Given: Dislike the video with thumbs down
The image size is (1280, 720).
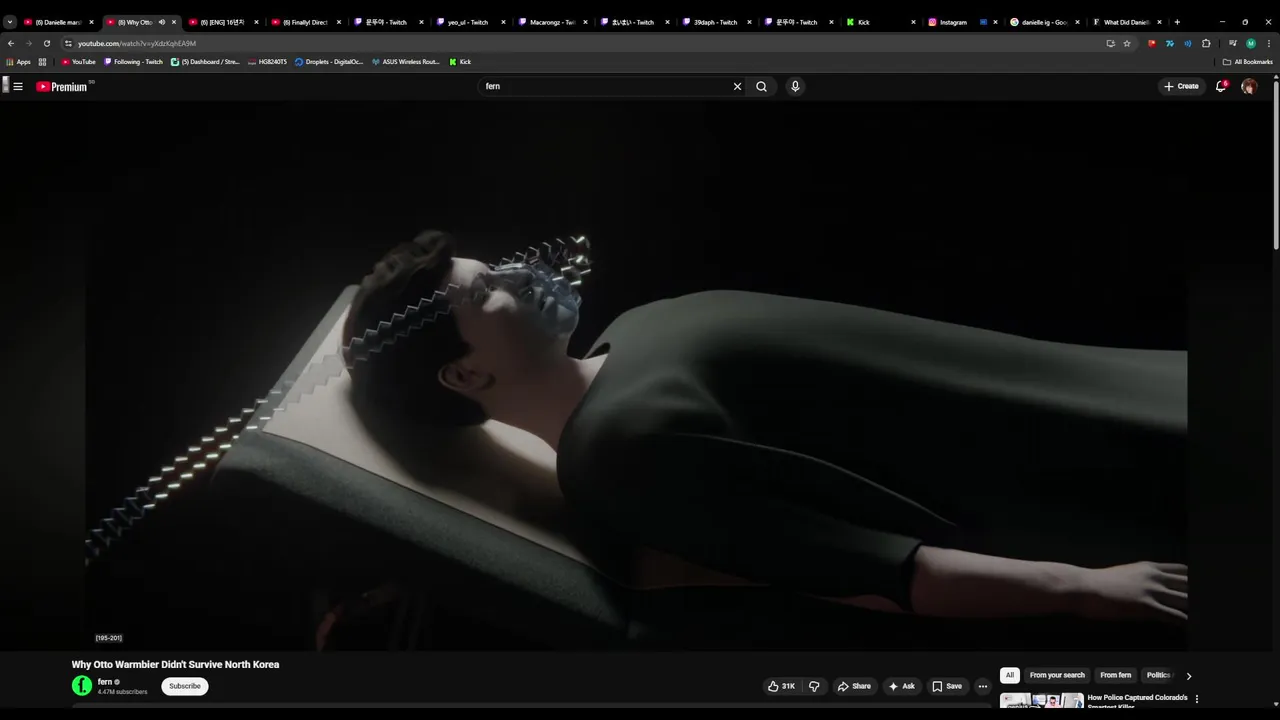Looking at the screenshot, I should tap(814, 686).
